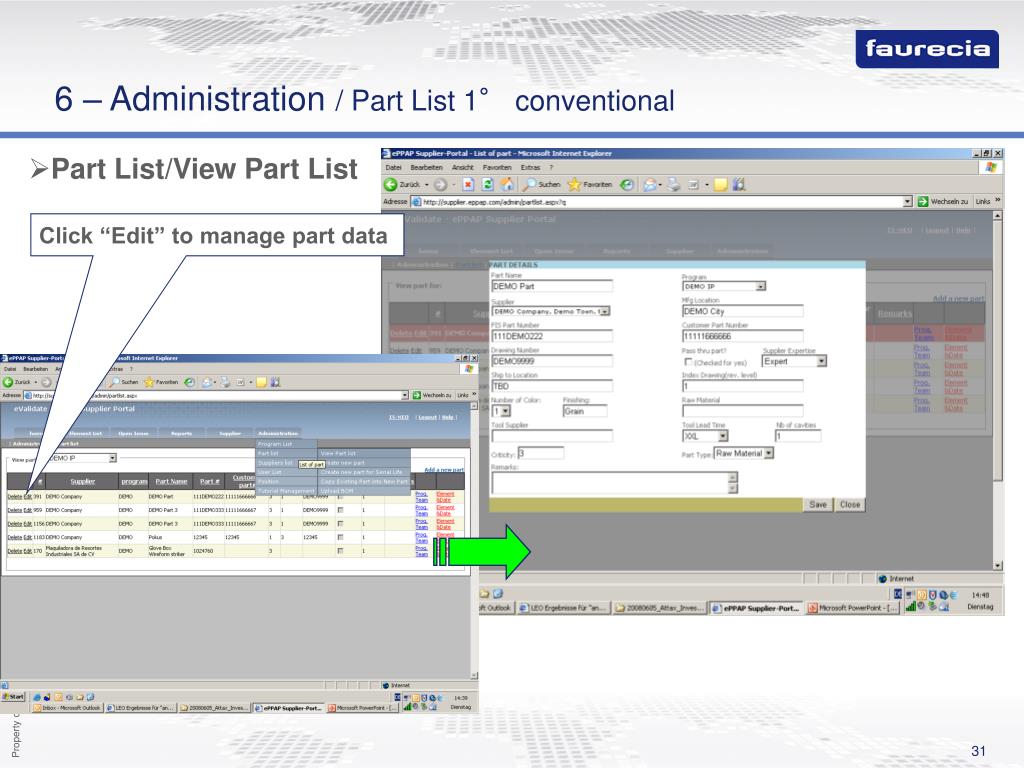Toggle checkbox in Glove Box part row

coord(340,551)
